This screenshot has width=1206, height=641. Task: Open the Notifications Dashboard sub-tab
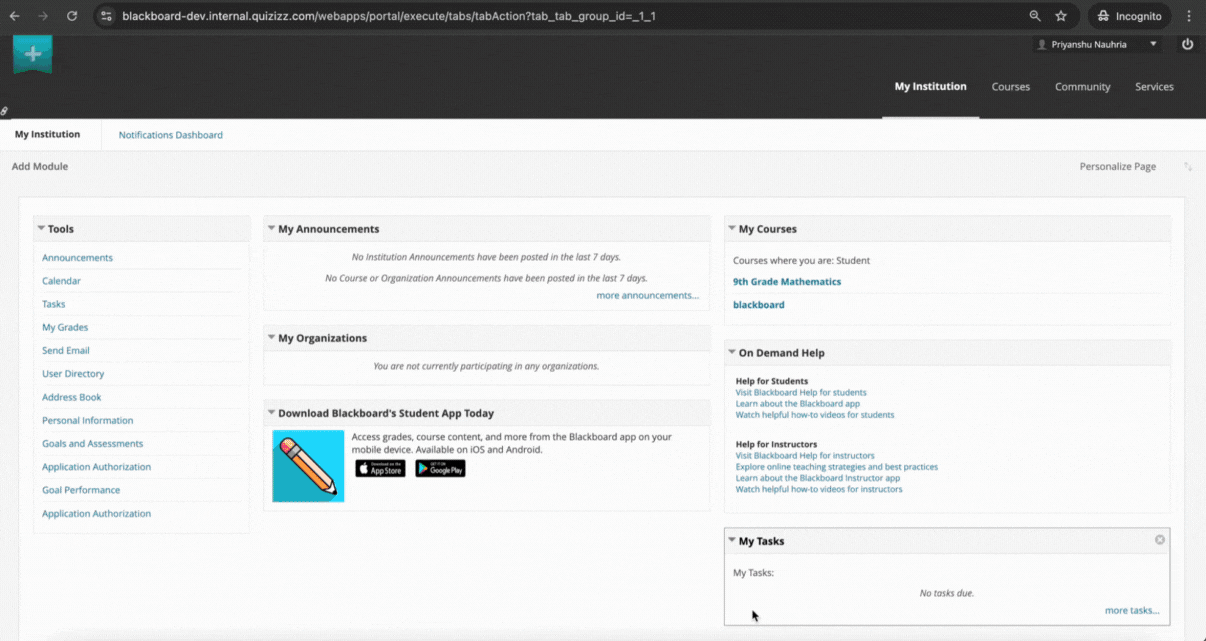[x=171, y=135]
